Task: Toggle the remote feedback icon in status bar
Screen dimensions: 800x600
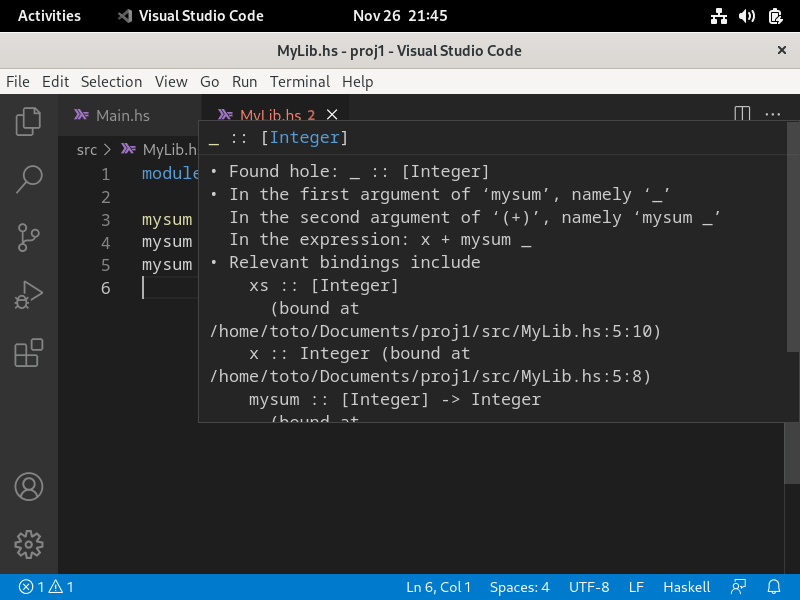Action: click(x=739, y=587)
